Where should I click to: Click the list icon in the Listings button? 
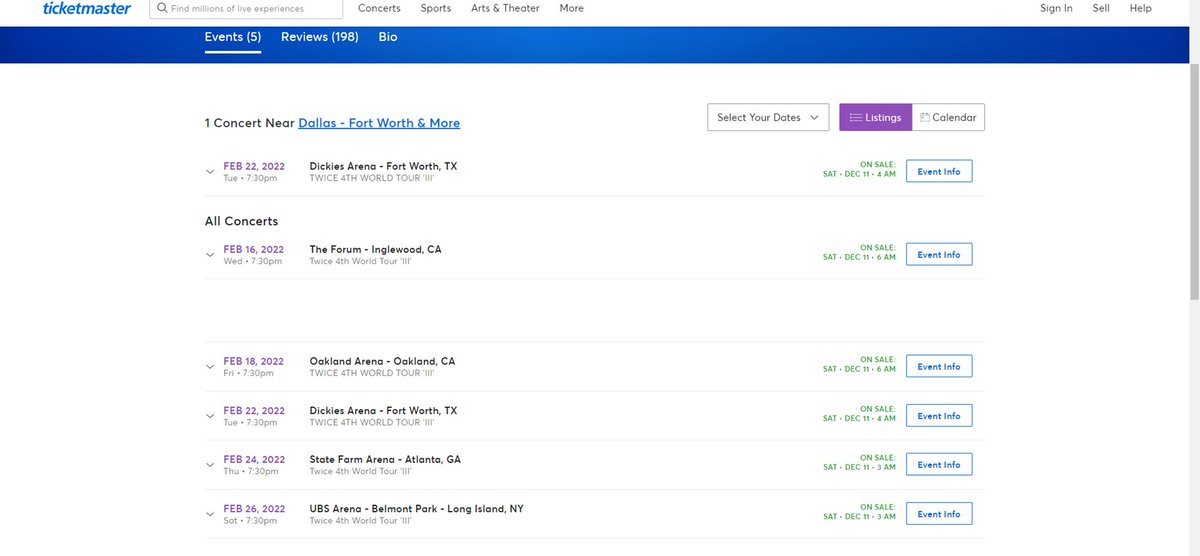[x=855, y=117]
